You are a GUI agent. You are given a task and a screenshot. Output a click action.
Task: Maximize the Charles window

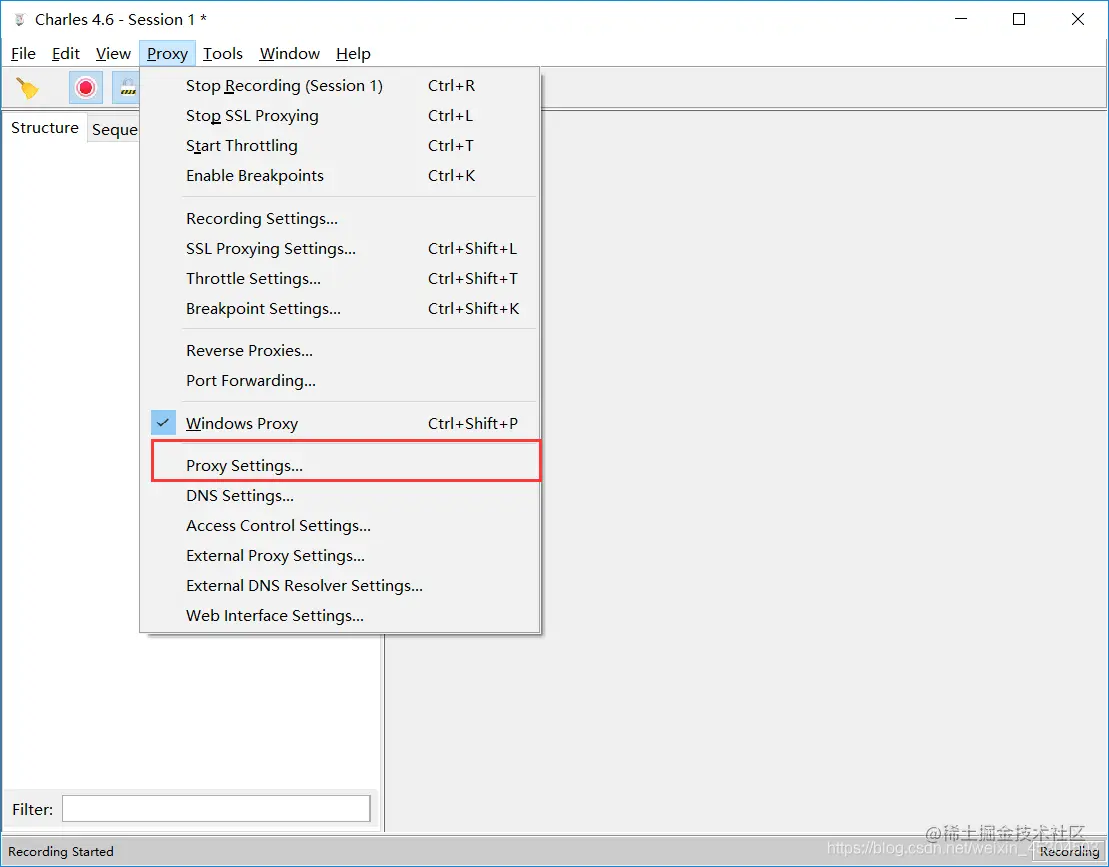pyautogui.click(x=1018, y=19)
